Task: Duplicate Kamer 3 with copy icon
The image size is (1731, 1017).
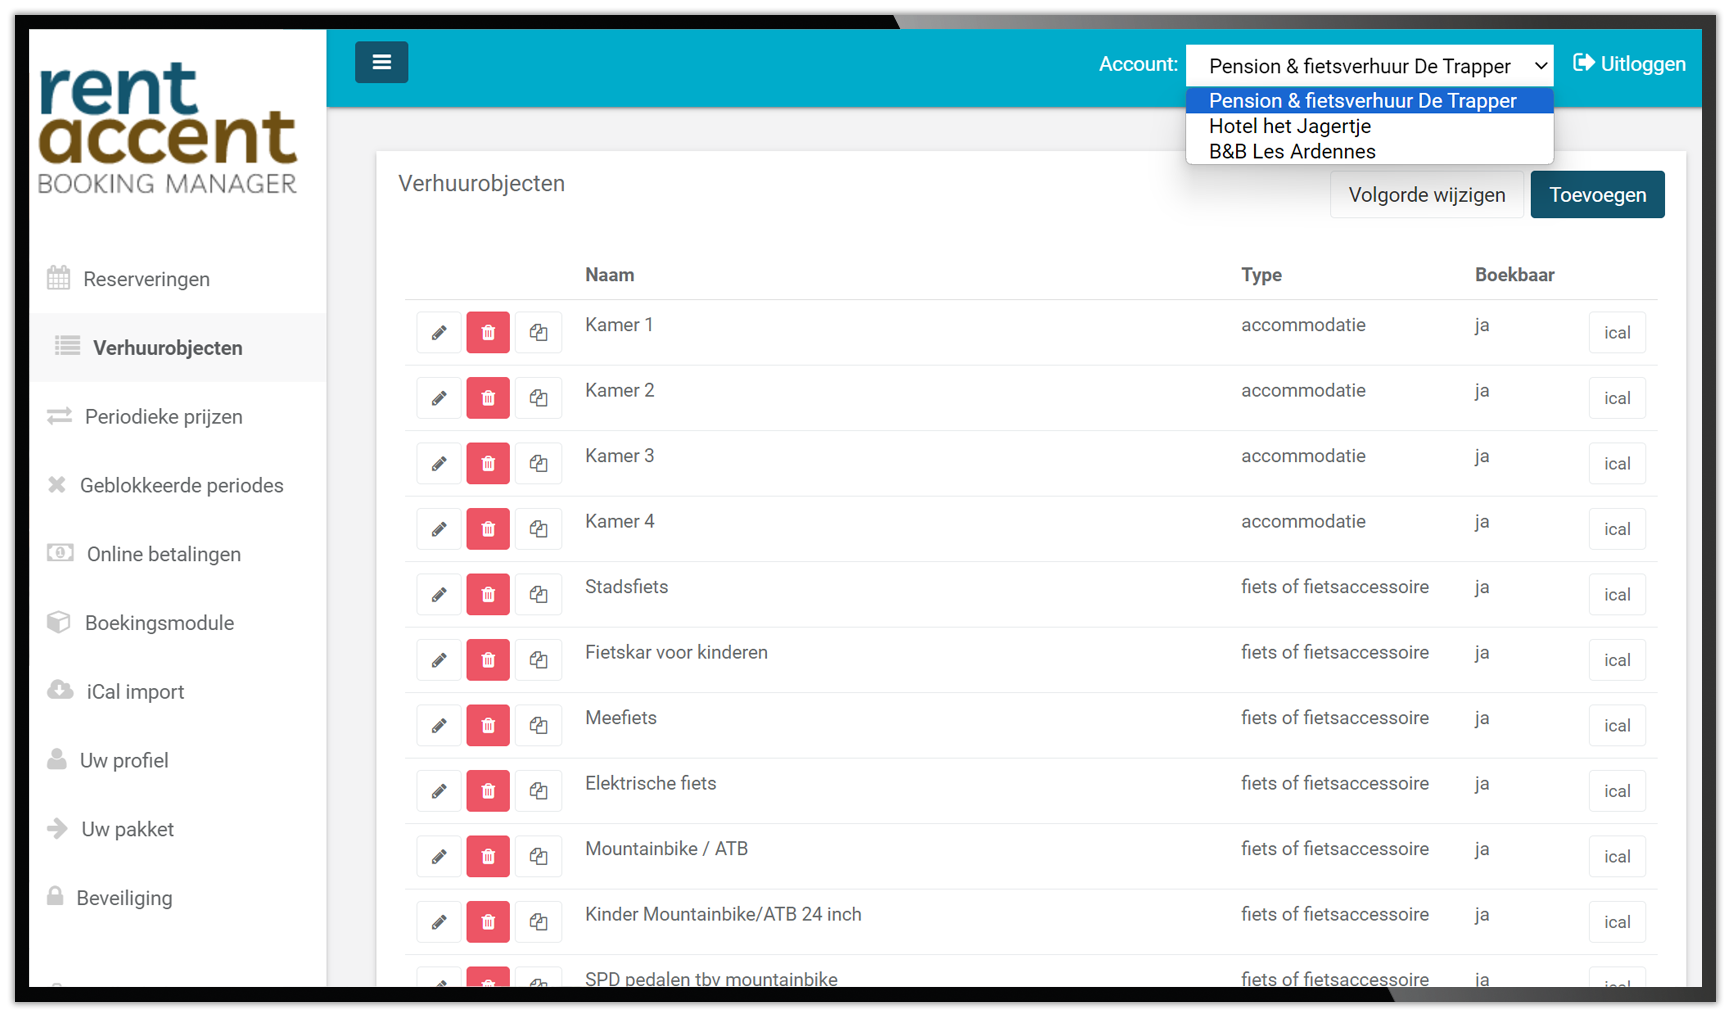Action: tap(539, 464)
